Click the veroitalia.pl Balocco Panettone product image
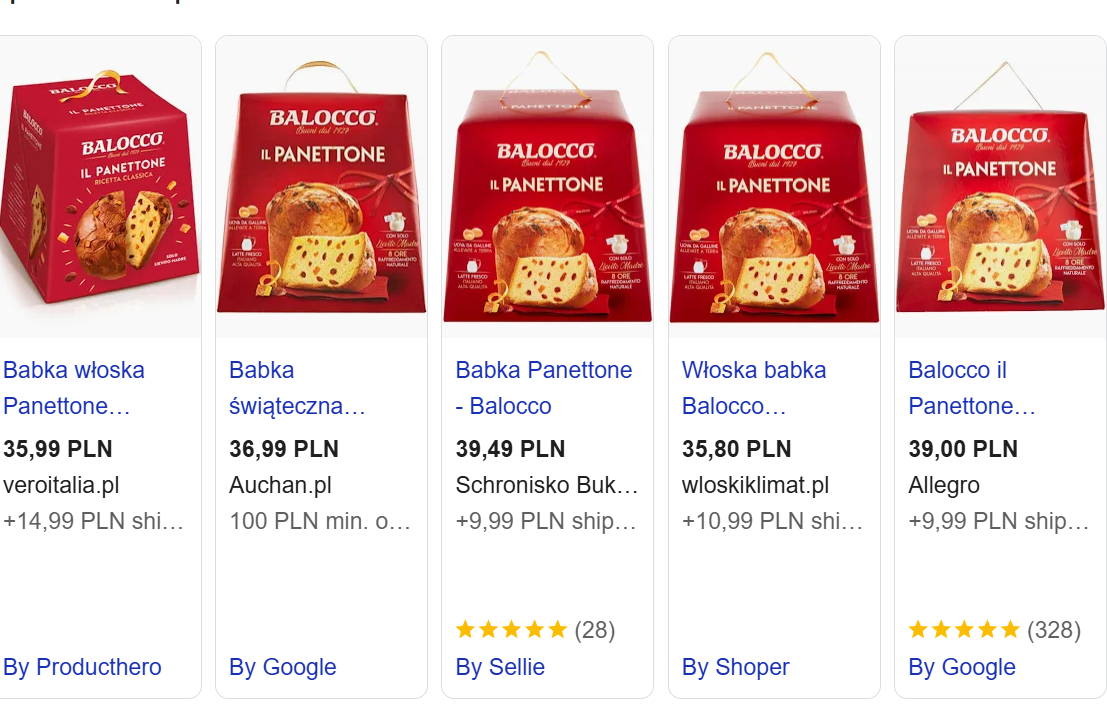 tap(98, 190)
